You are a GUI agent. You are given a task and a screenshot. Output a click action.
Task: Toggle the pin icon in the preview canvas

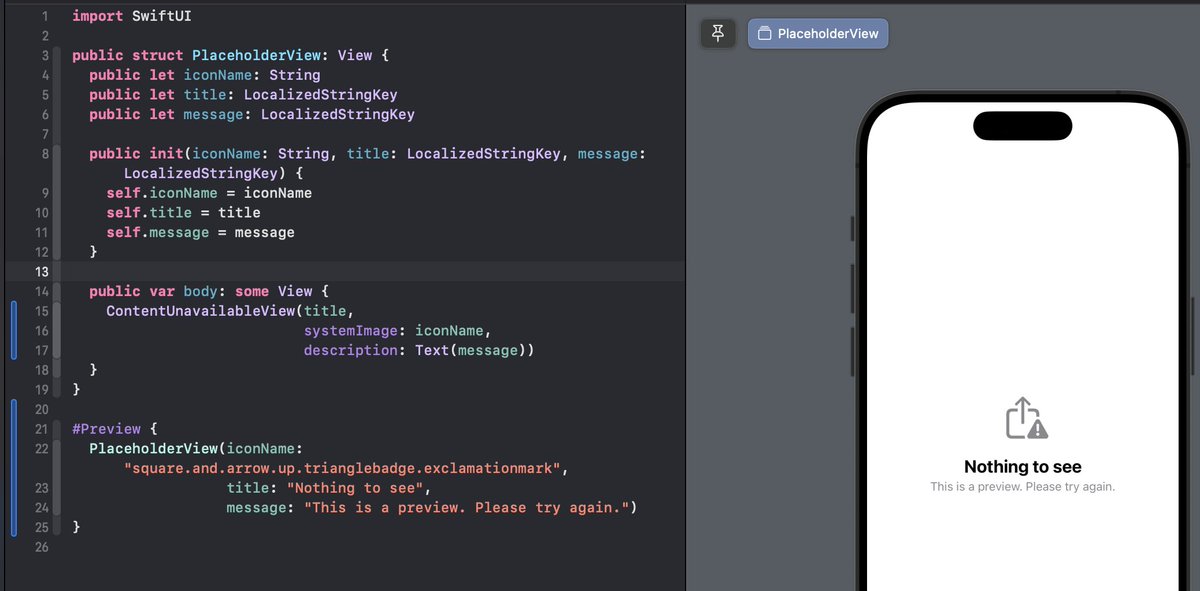(x=717, y=33)
